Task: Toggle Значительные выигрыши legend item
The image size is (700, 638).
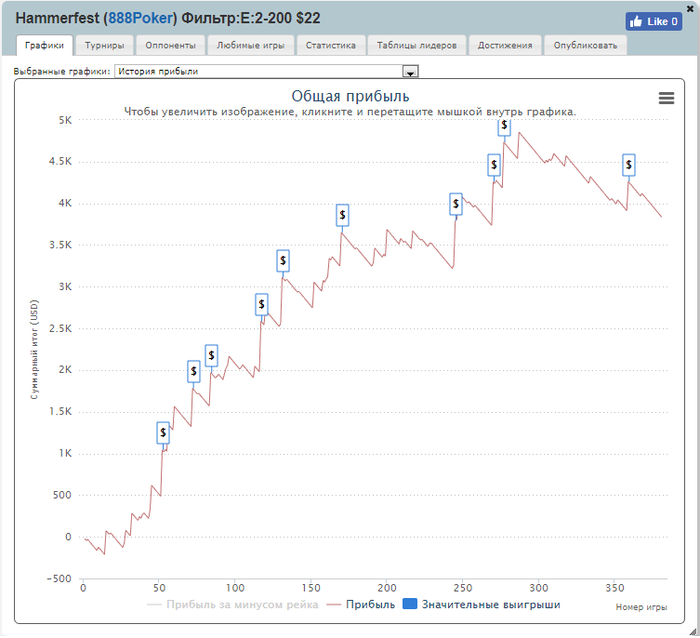Action: 481,605
